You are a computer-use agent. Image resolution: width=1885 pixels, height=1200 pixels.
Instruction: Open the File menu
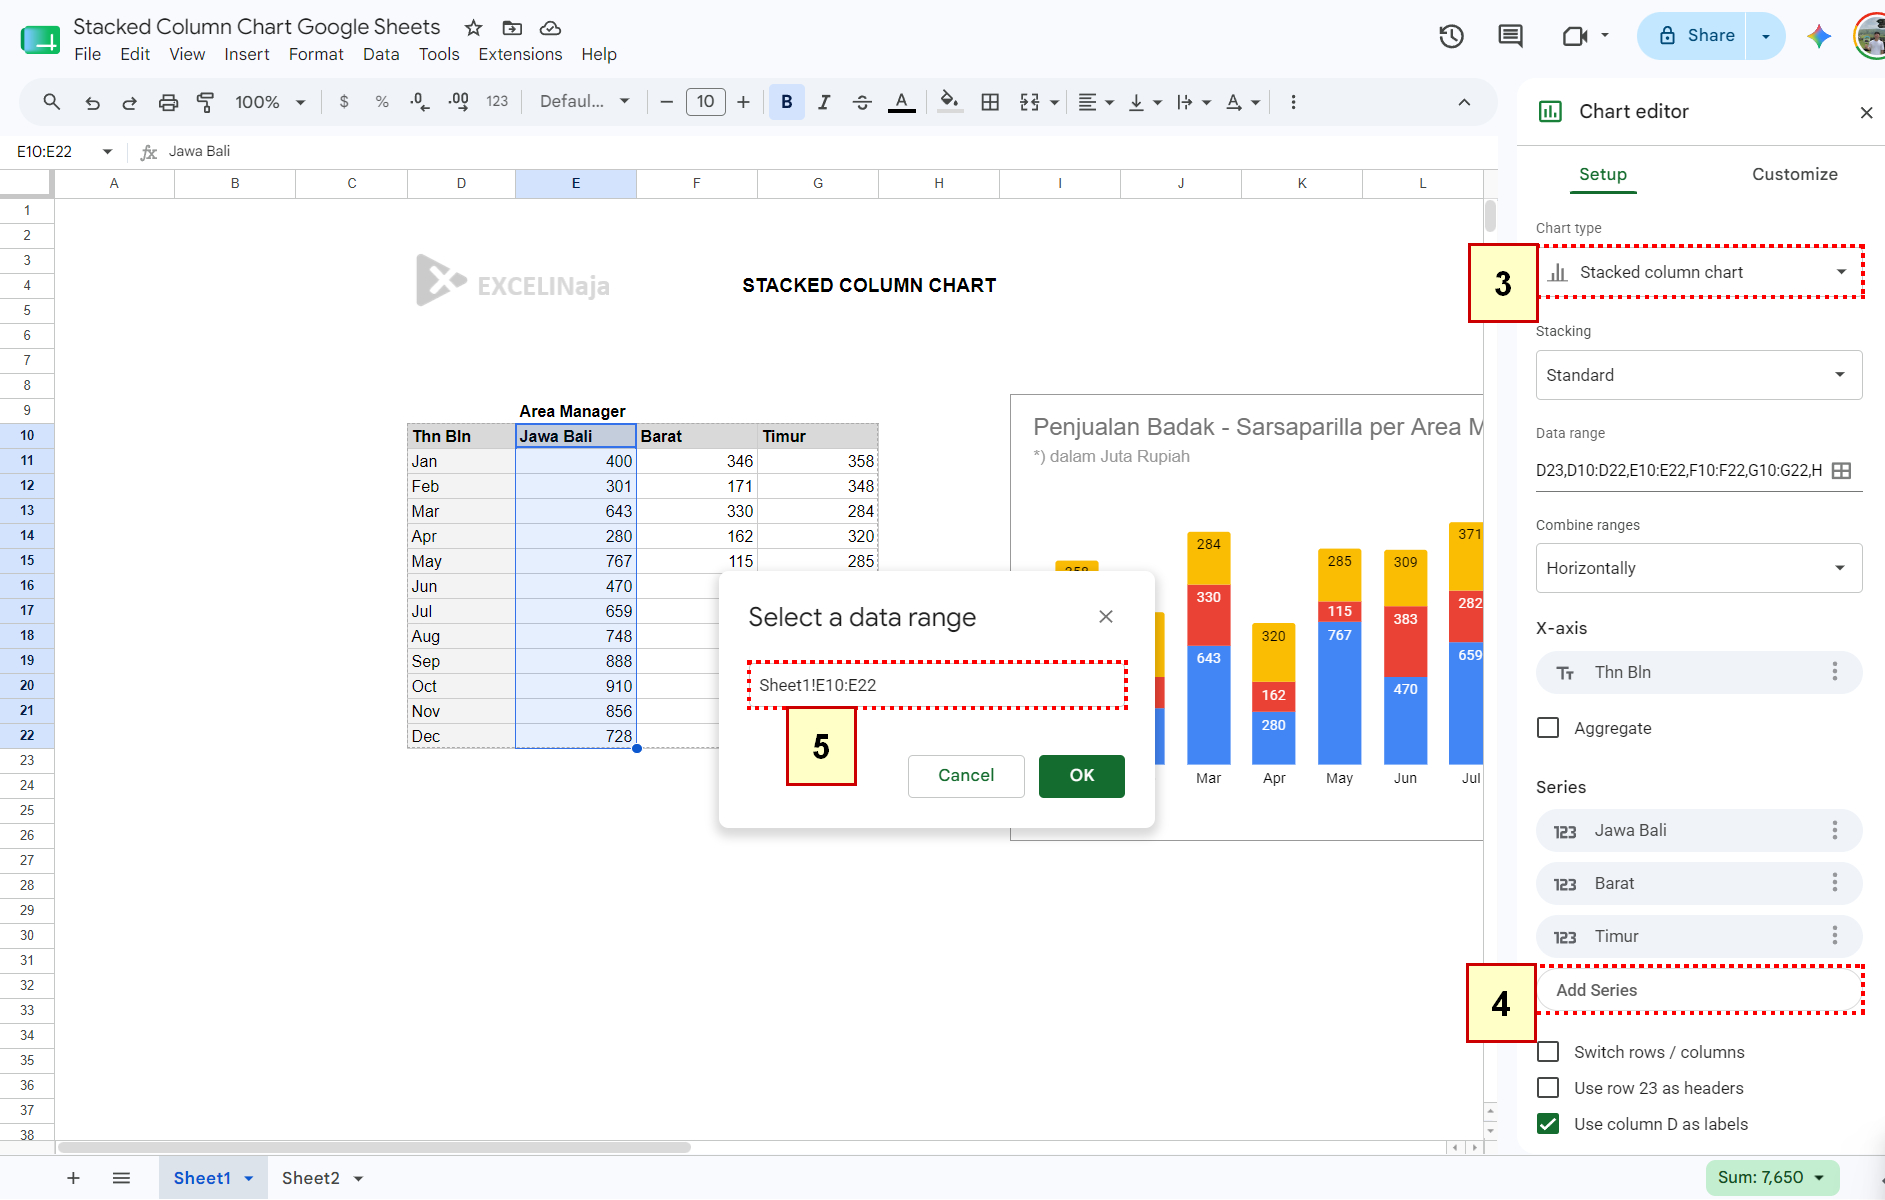[x=88, y=54]
